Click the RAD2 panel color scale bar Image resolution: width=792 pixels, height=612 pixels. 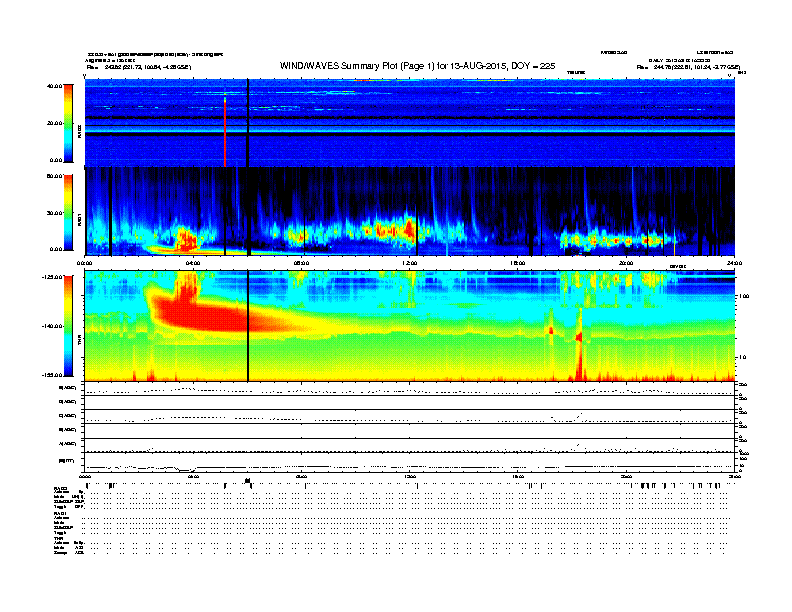point(68,123)
